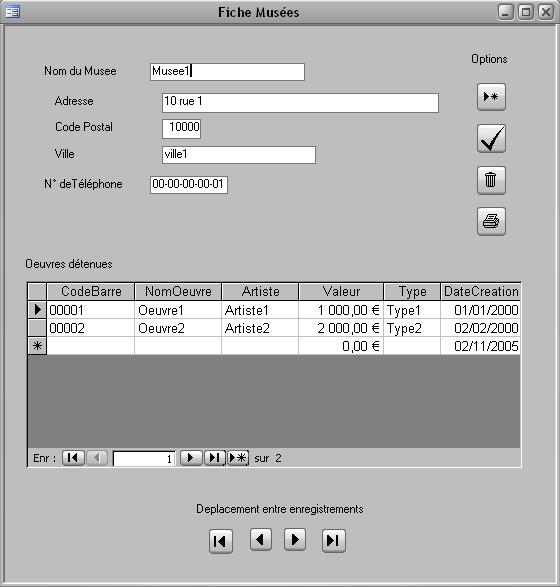Click the checkmark save record button
The height and width of the screenshot is (587, 560).
[491, 139]
